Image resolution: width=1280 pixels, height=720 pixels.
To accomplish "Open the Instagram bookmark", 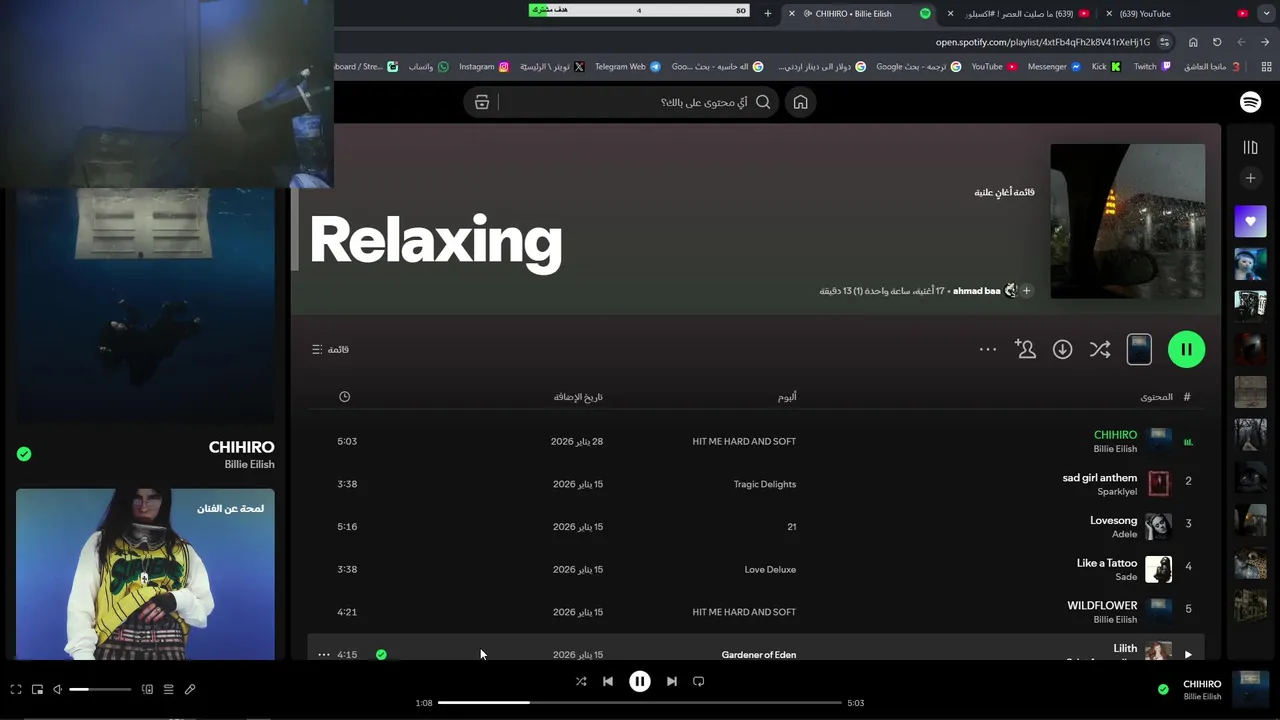I will [x=484, y=66].
